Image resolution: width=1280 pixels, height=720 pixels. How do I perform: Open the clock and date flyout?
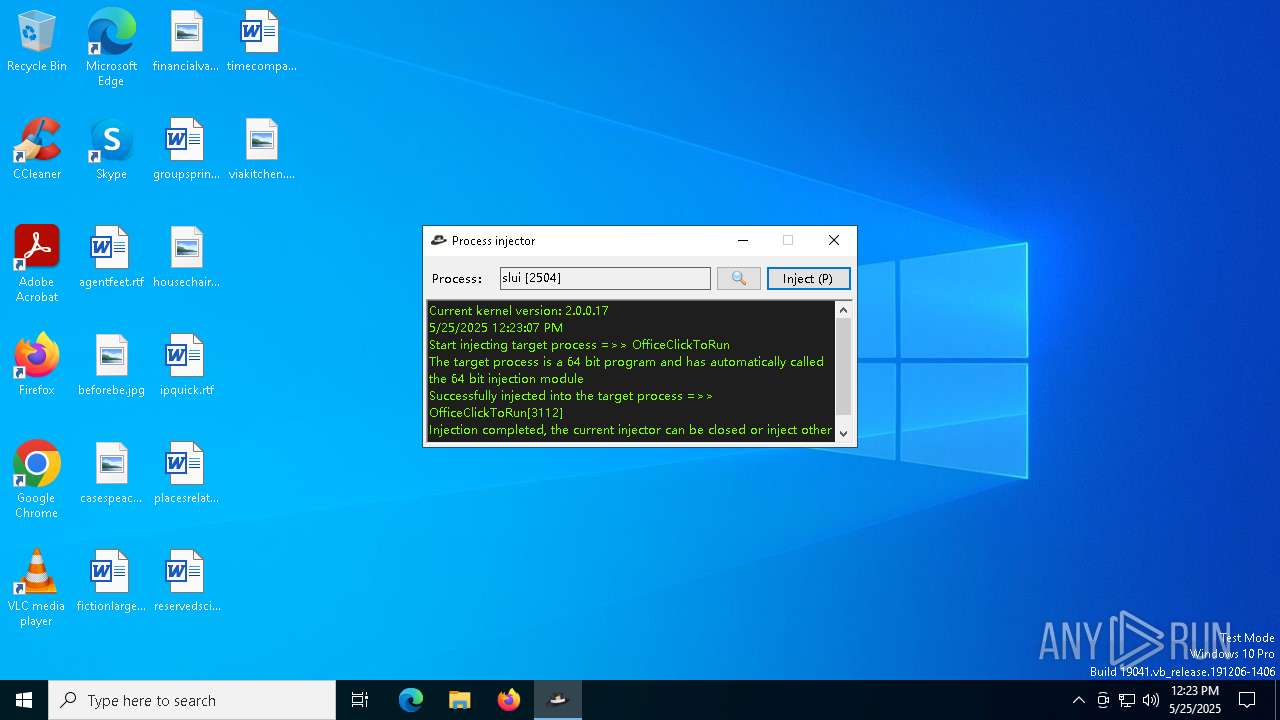pyautogui.click(x=1195, y=700)
